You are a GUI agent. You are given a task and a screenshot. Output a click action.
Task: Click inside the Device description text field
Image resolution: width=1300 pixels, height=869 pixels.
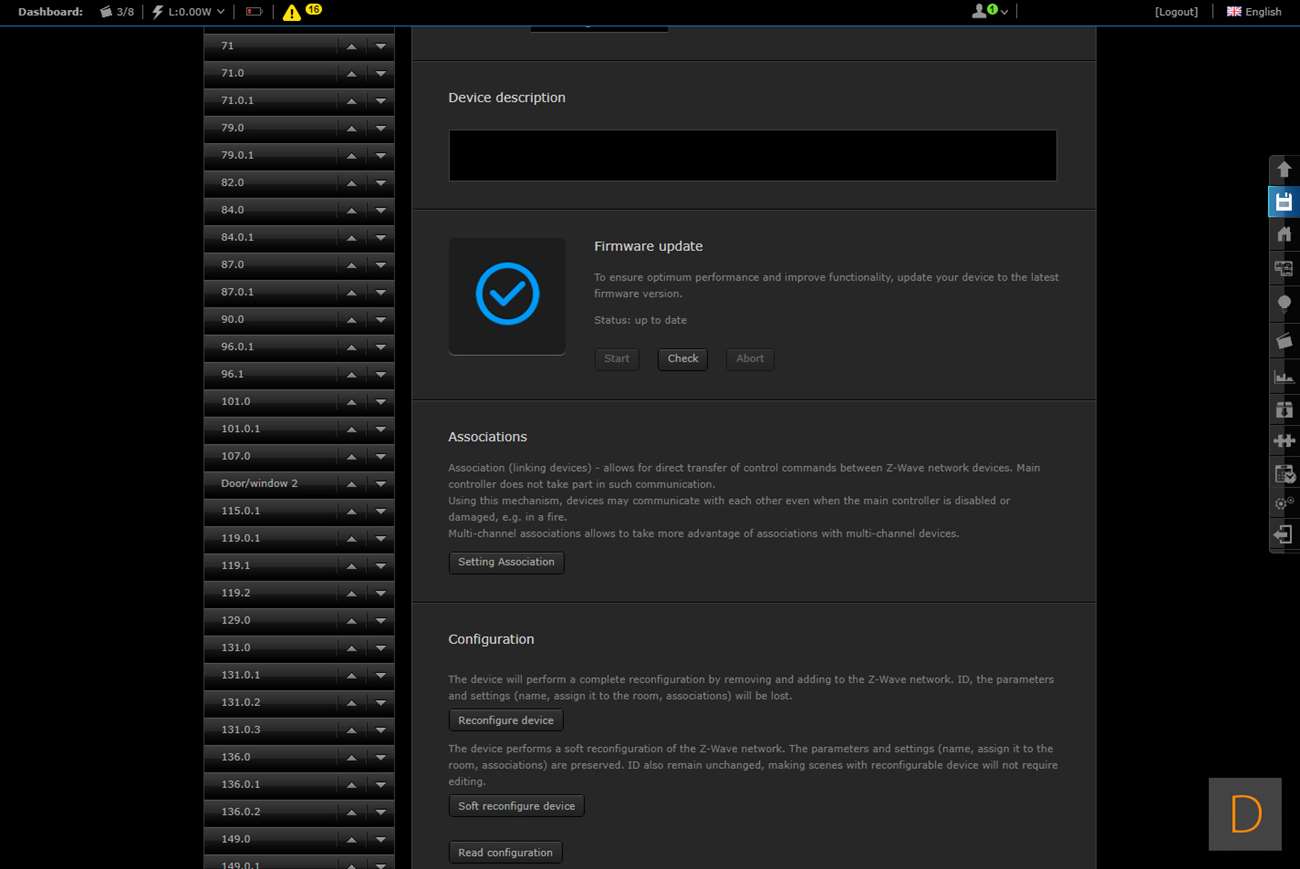[x=752, y=156]
